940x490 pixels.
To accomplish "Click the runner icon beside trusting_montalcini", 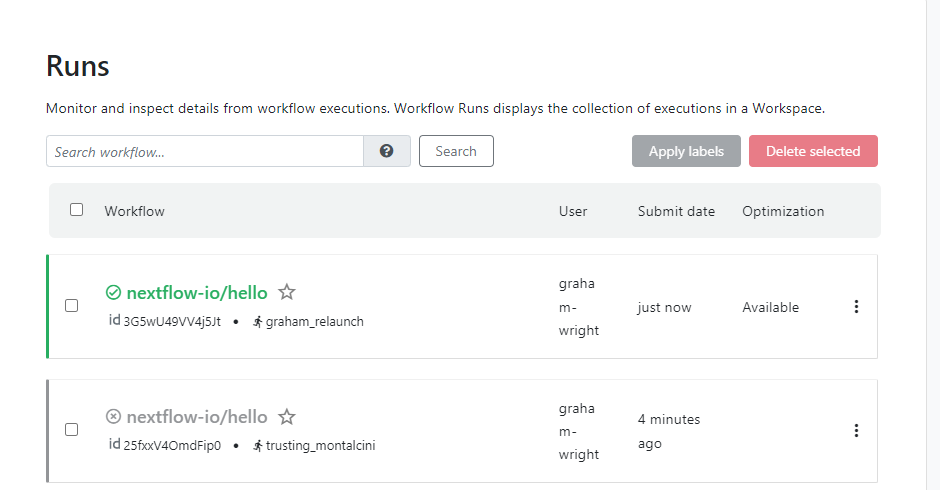I will coord(258,446).
